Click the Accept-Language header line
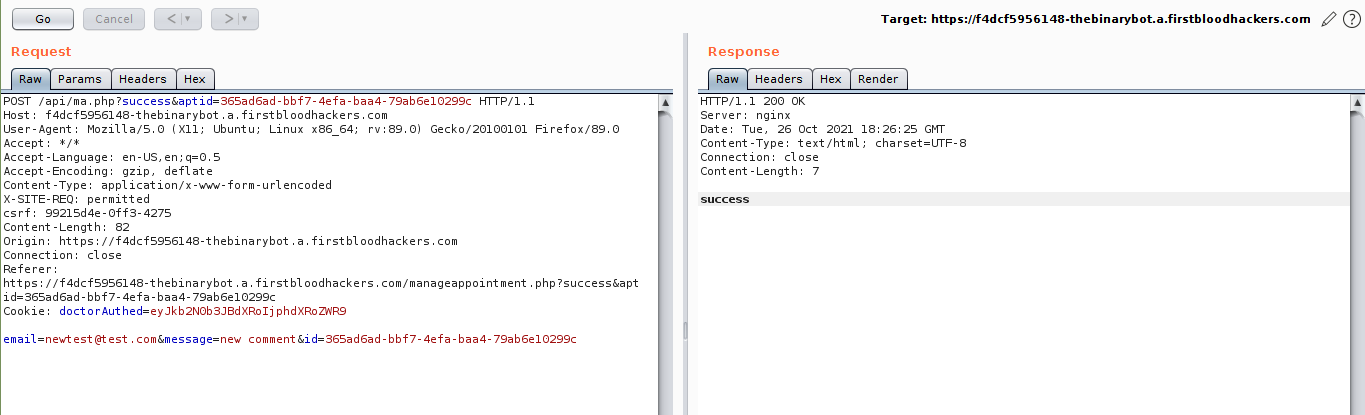The width and height of the screenshot is (1365, 415). click(112, 157)
